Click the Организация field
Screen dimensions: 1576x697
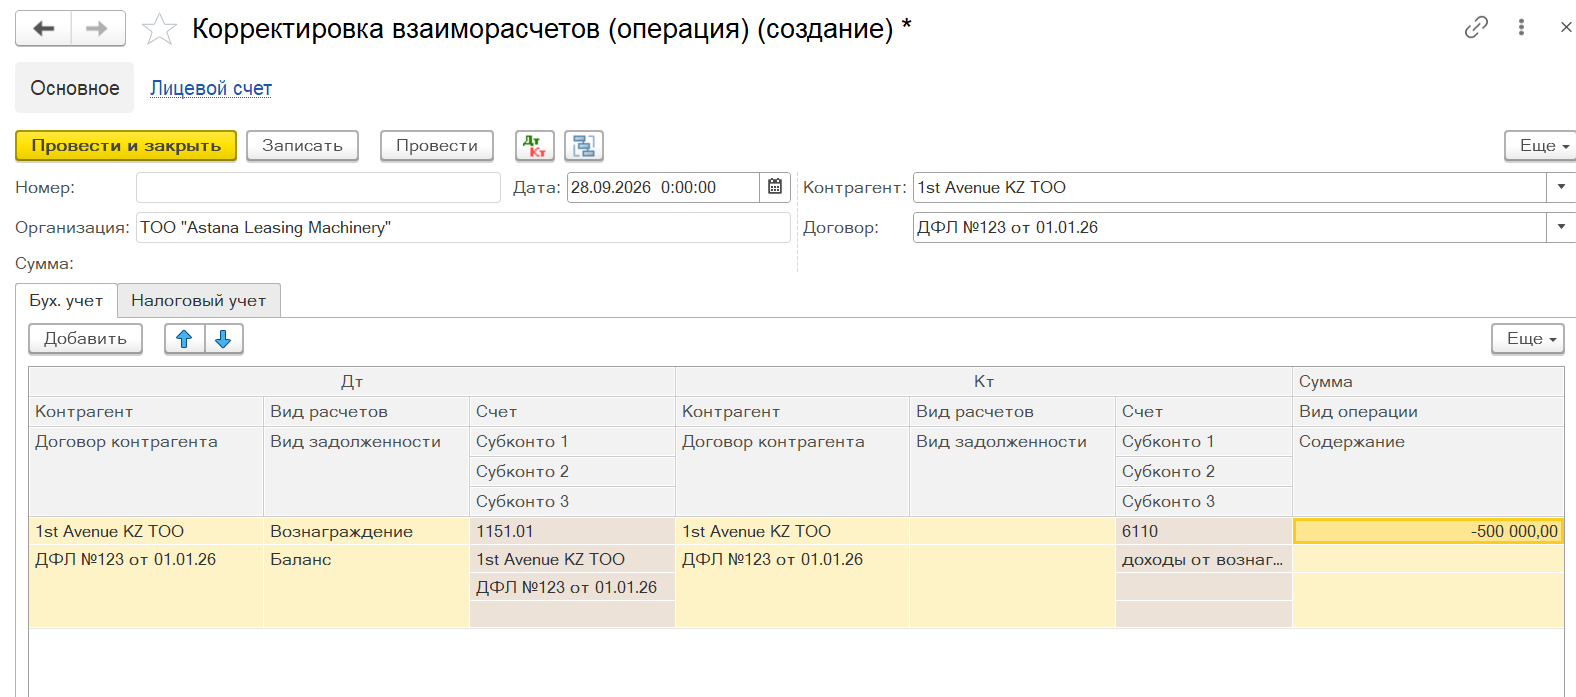pos(463,227)
